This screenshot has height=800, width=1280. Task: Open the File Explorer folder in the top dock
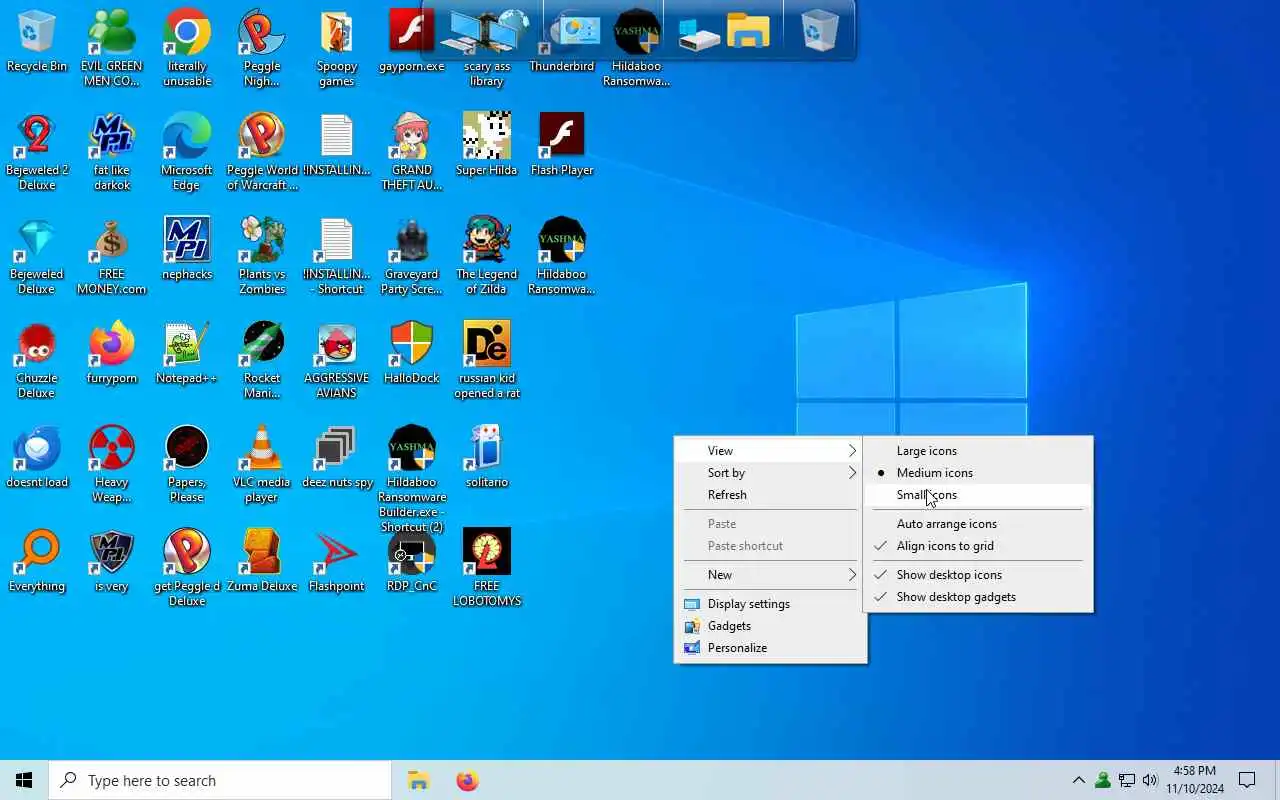click(x=748, y=30)
